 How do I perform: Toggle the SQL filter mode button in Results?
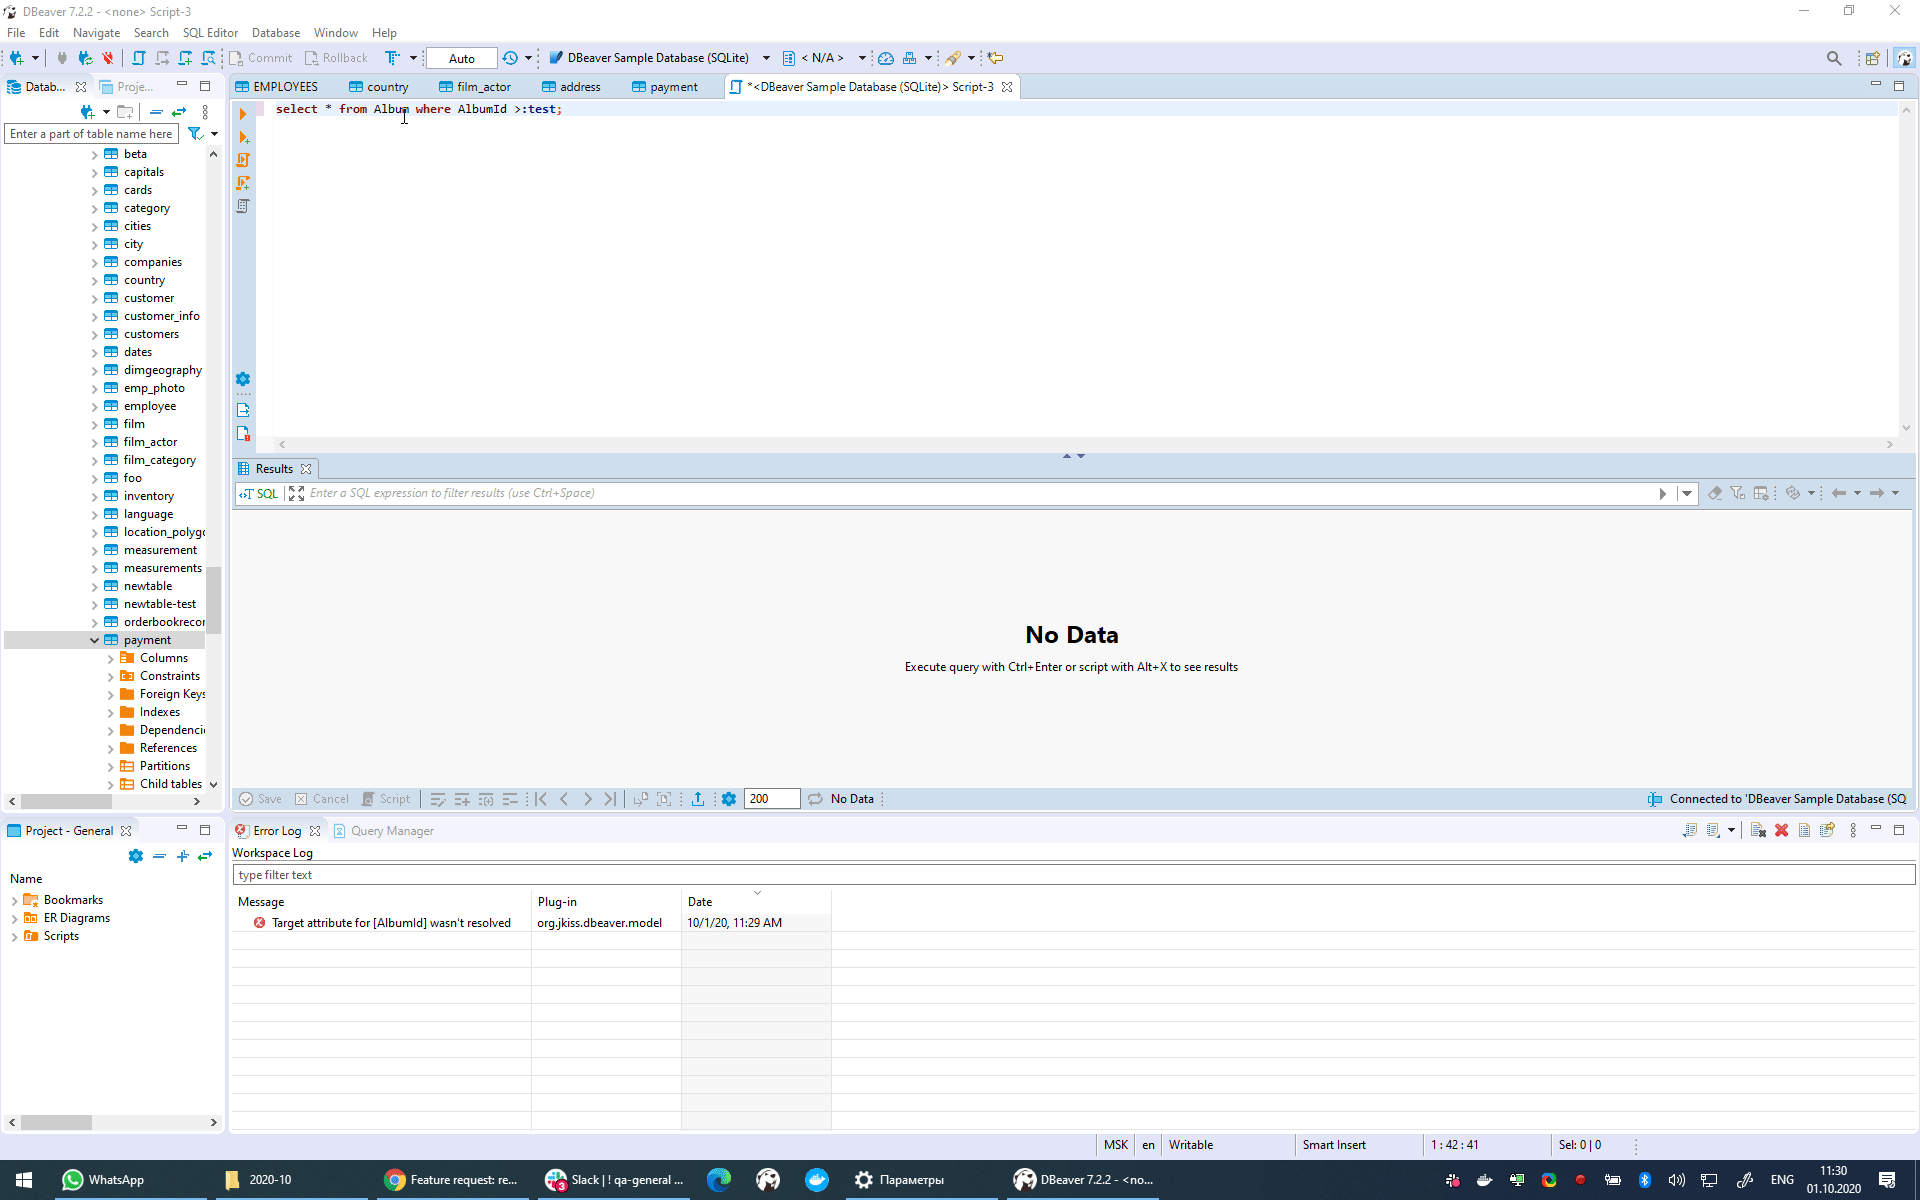coord(259,493)
